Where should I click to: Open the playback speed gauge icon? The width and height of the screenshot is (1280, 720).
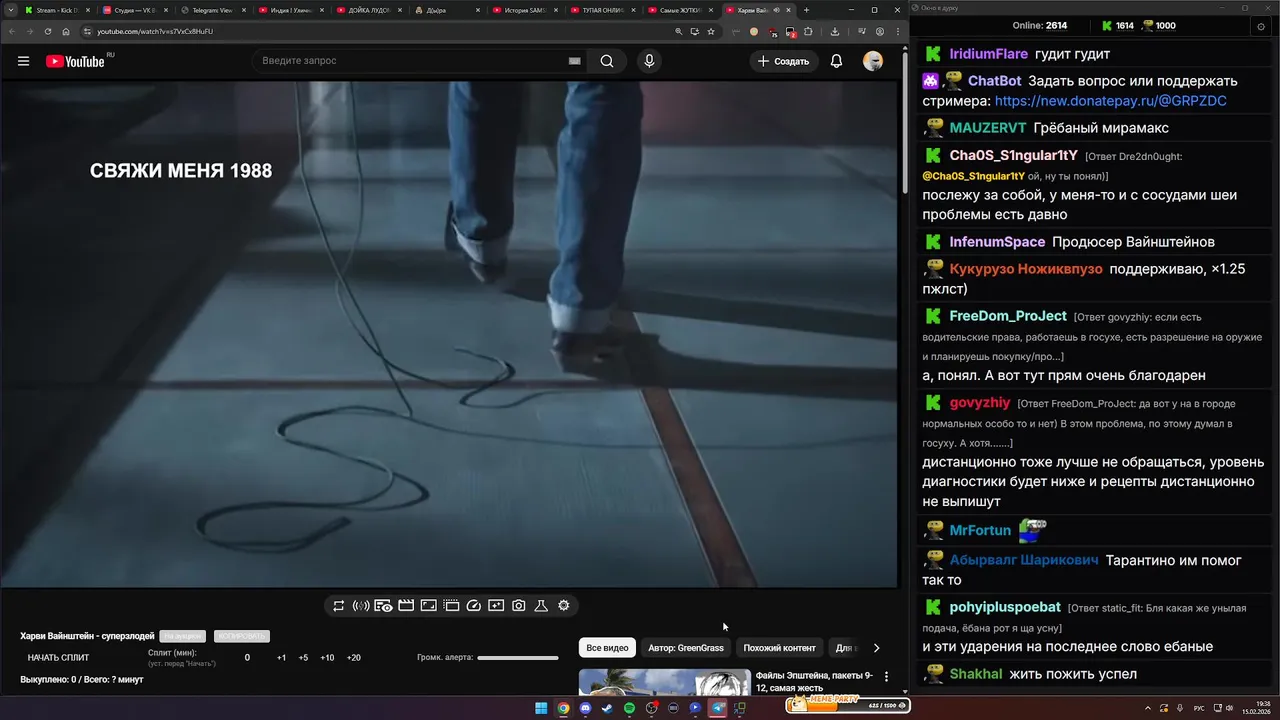coord(474,605)
